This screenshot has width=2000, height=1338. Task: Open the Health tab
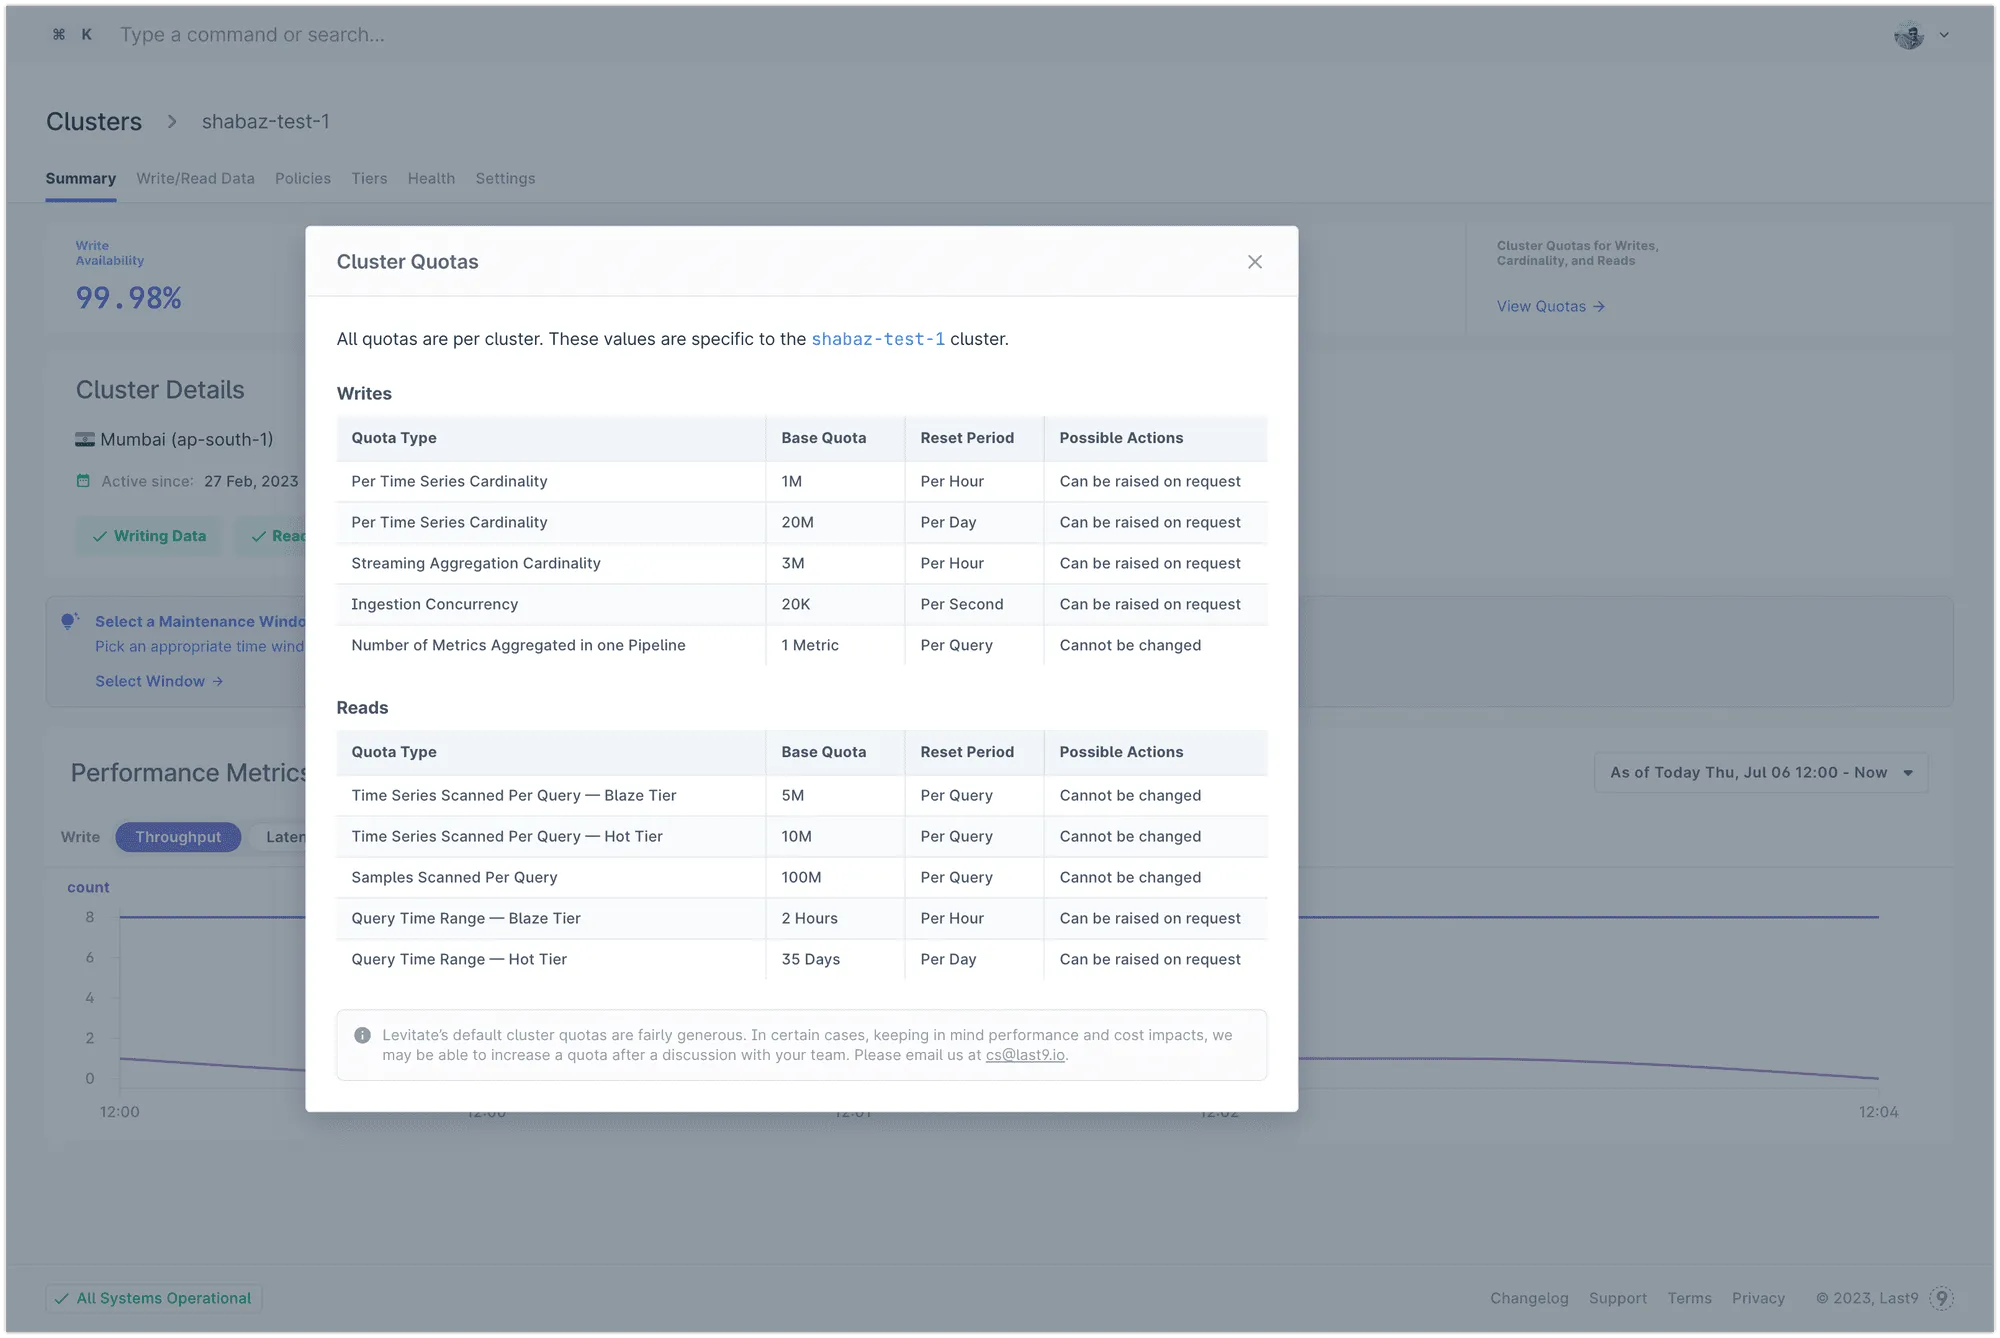[x=431, y=179]
